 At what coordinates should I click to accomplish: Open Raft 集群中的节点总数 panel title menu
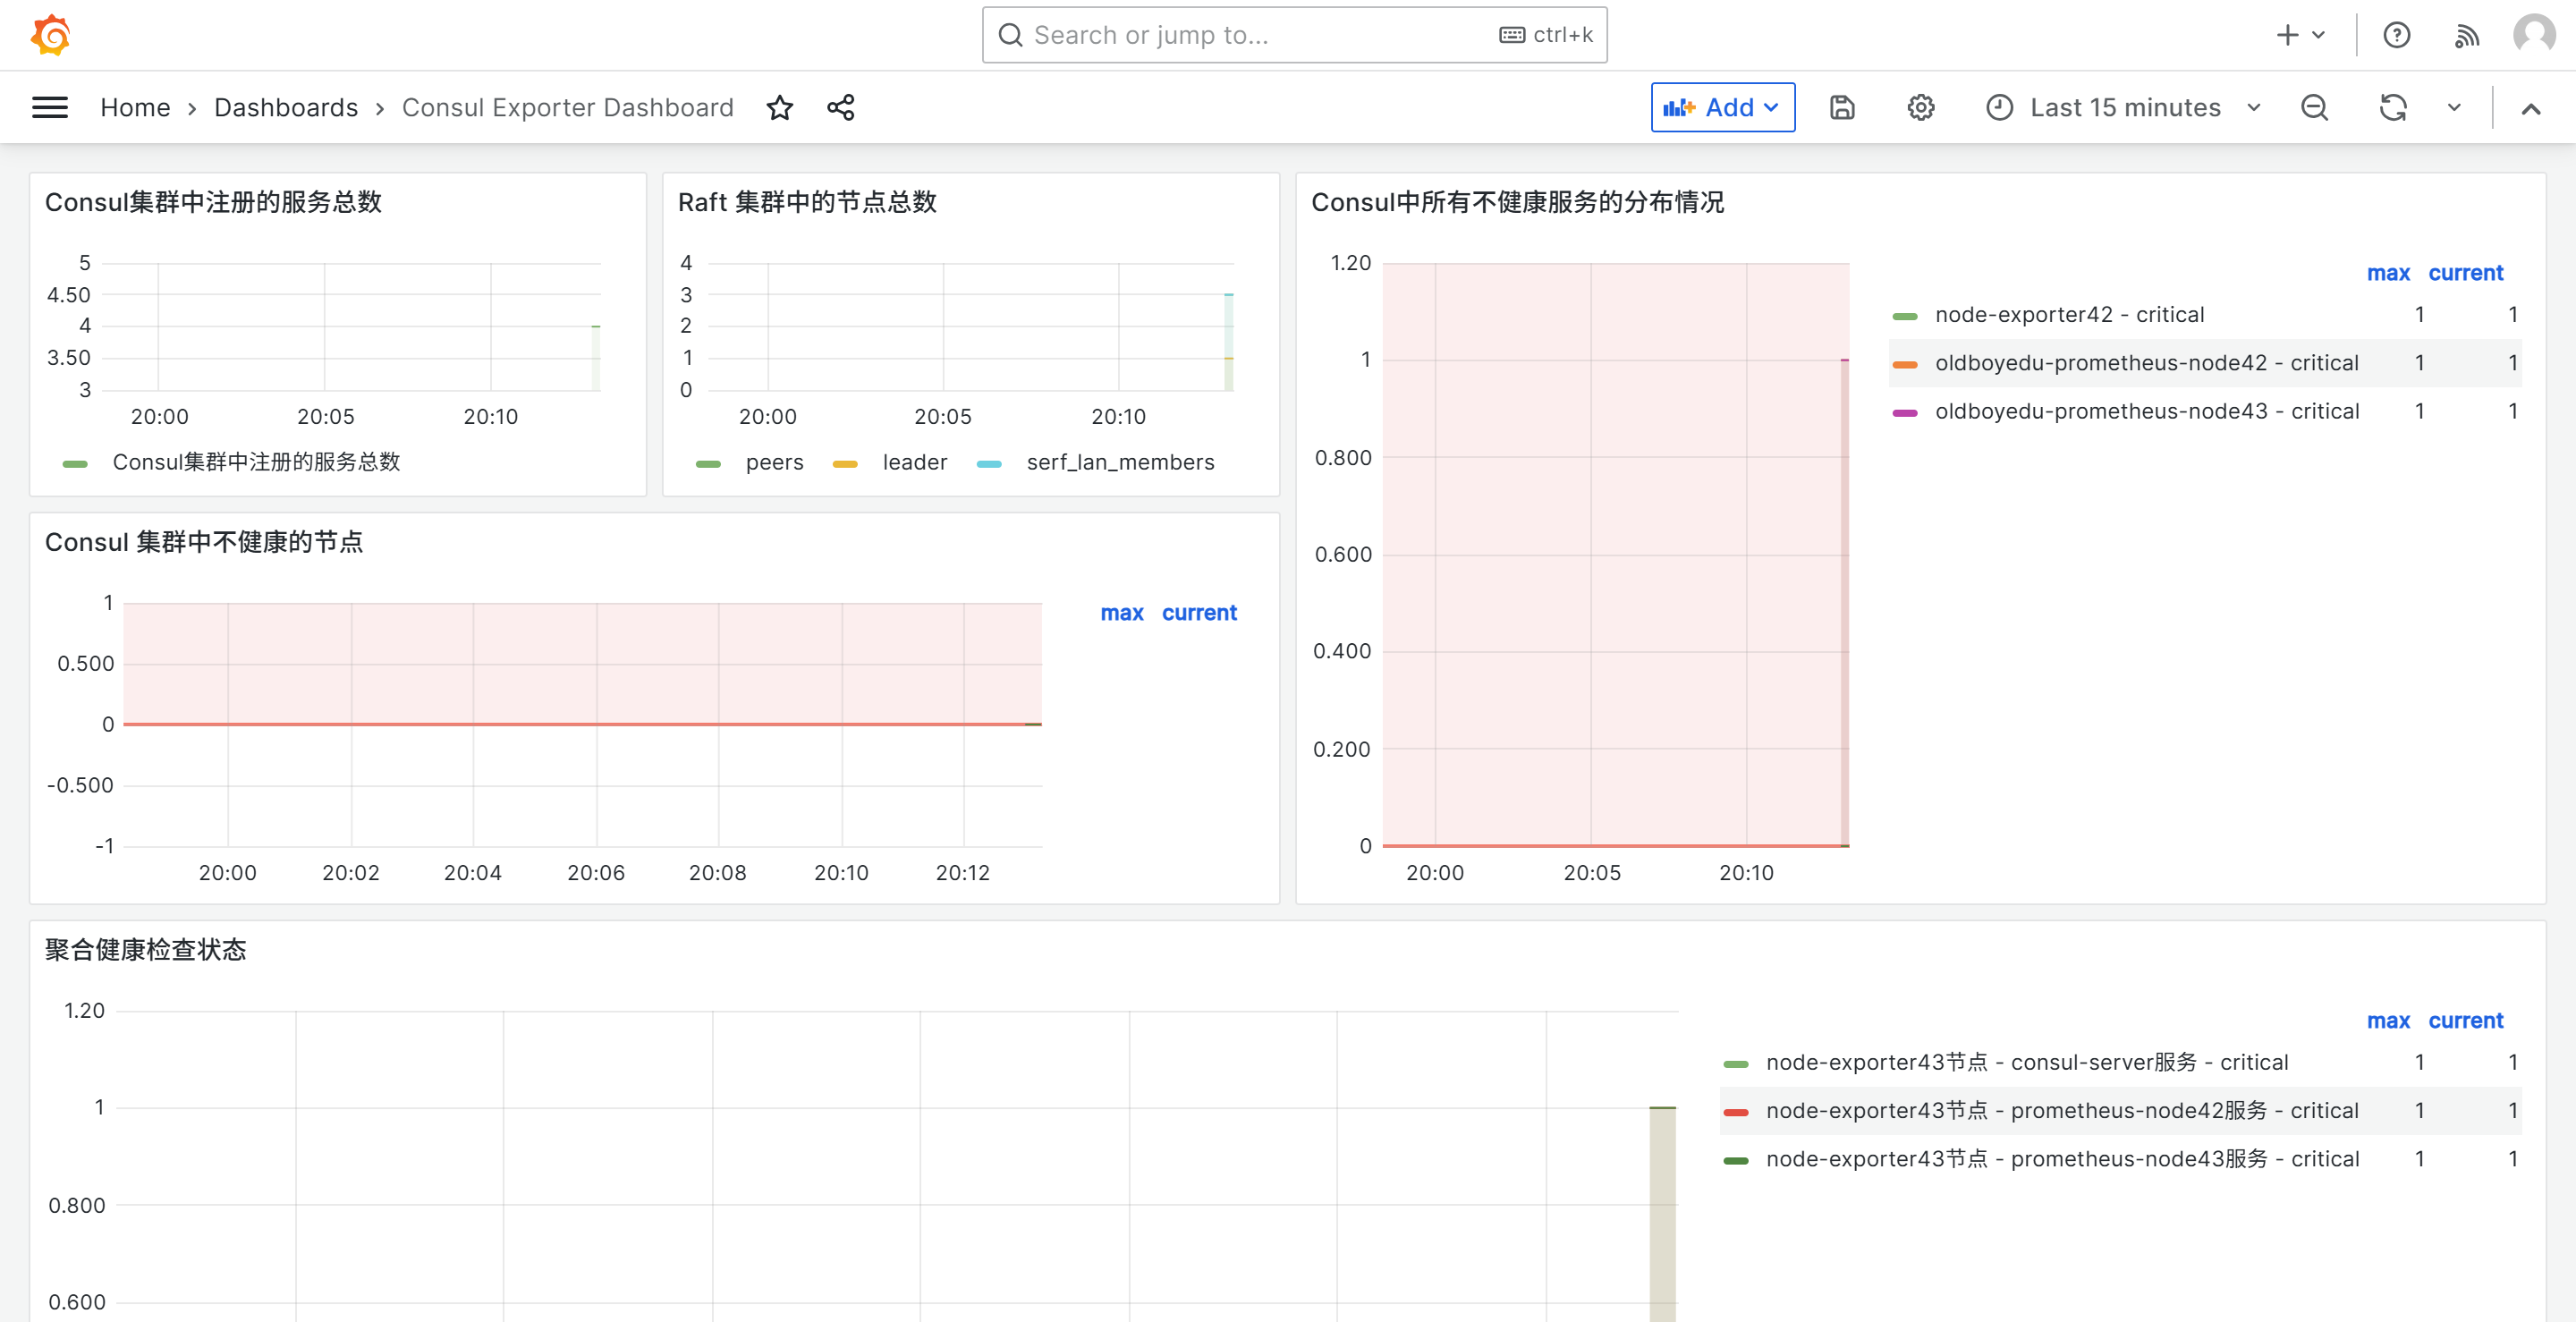click(807, 202)
